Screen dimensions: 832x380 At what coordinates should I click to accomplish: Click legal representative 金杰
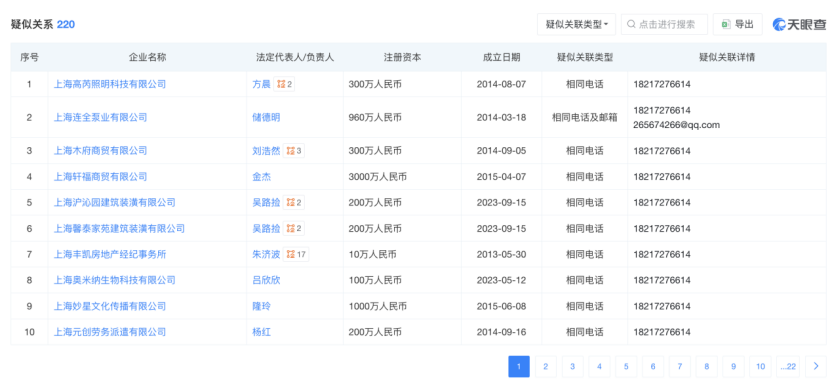[262, 177]
